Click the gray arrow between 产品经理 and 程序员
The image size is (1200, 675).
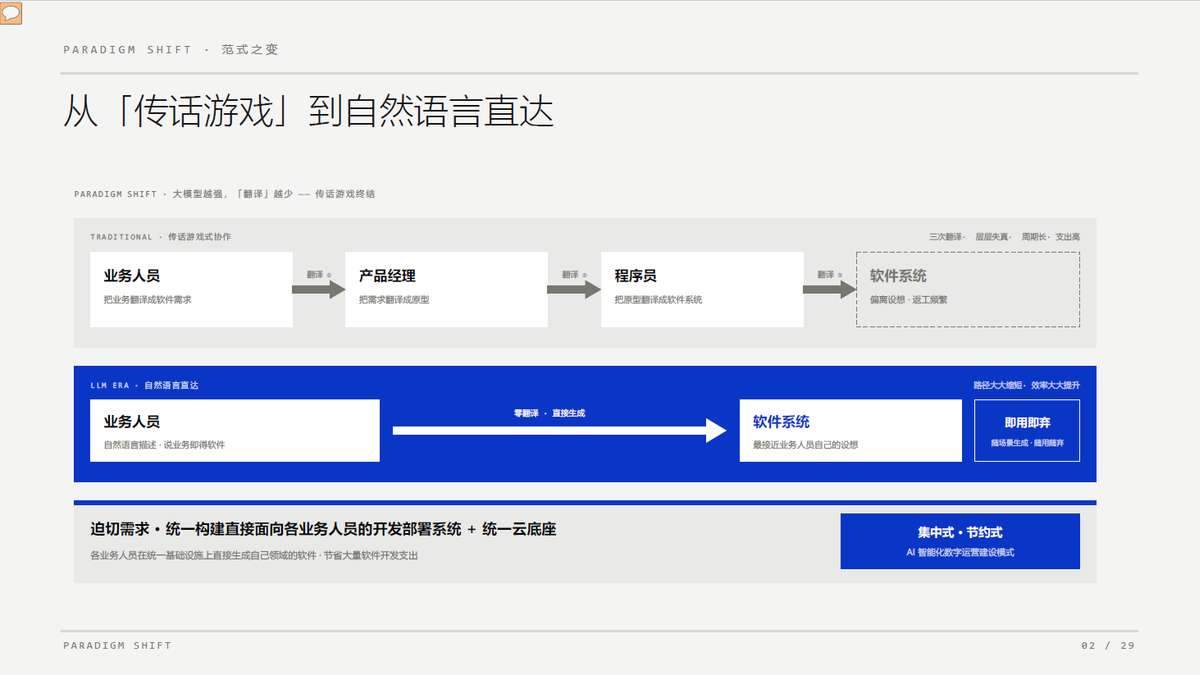tap(574, 289)
